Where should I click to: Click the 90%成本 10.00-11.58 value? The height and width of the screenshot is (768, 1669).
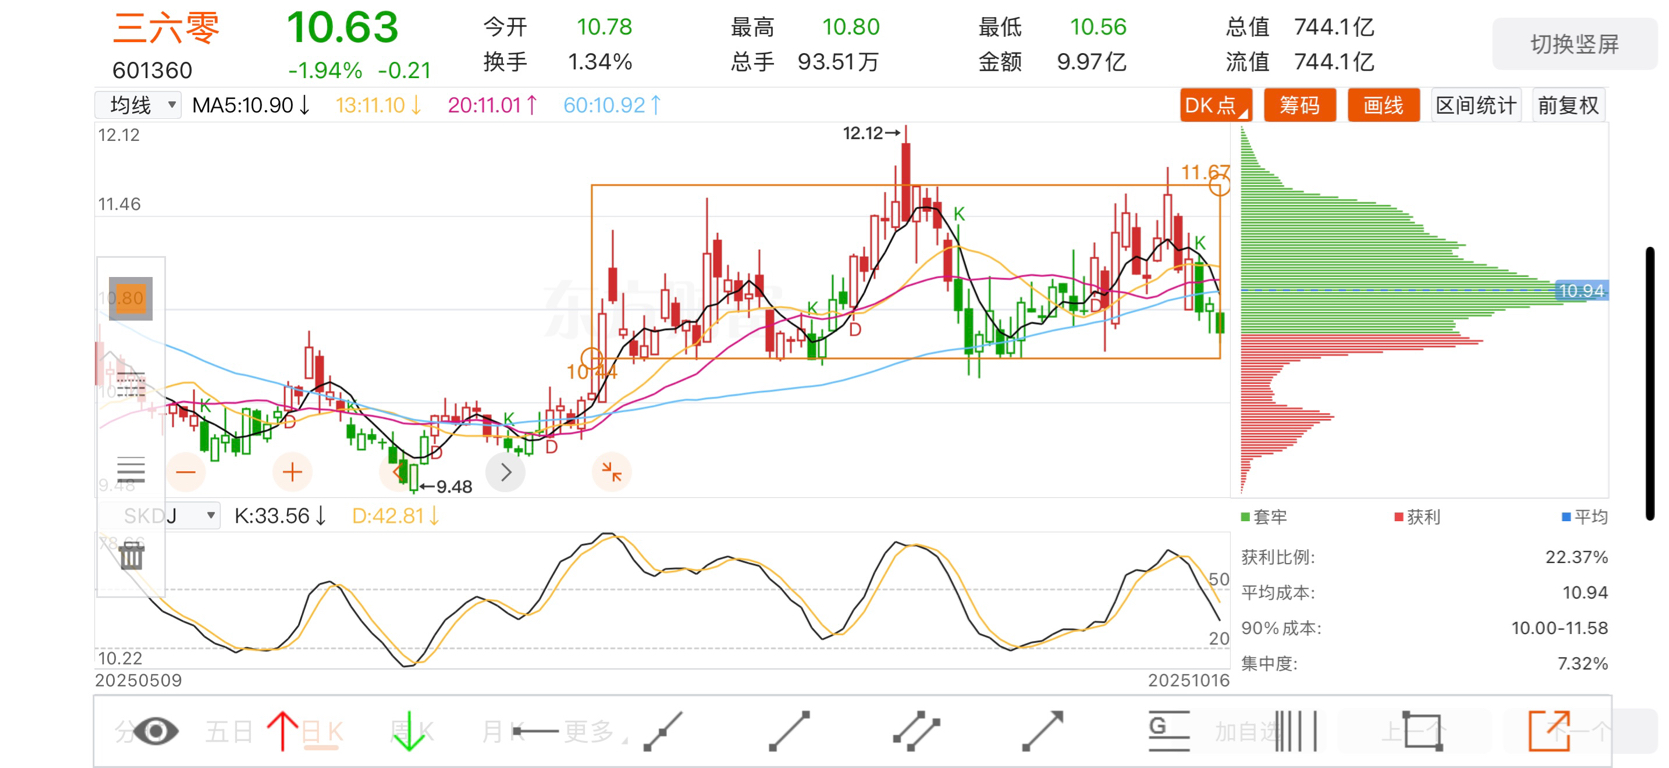(x=1559, y=628)
